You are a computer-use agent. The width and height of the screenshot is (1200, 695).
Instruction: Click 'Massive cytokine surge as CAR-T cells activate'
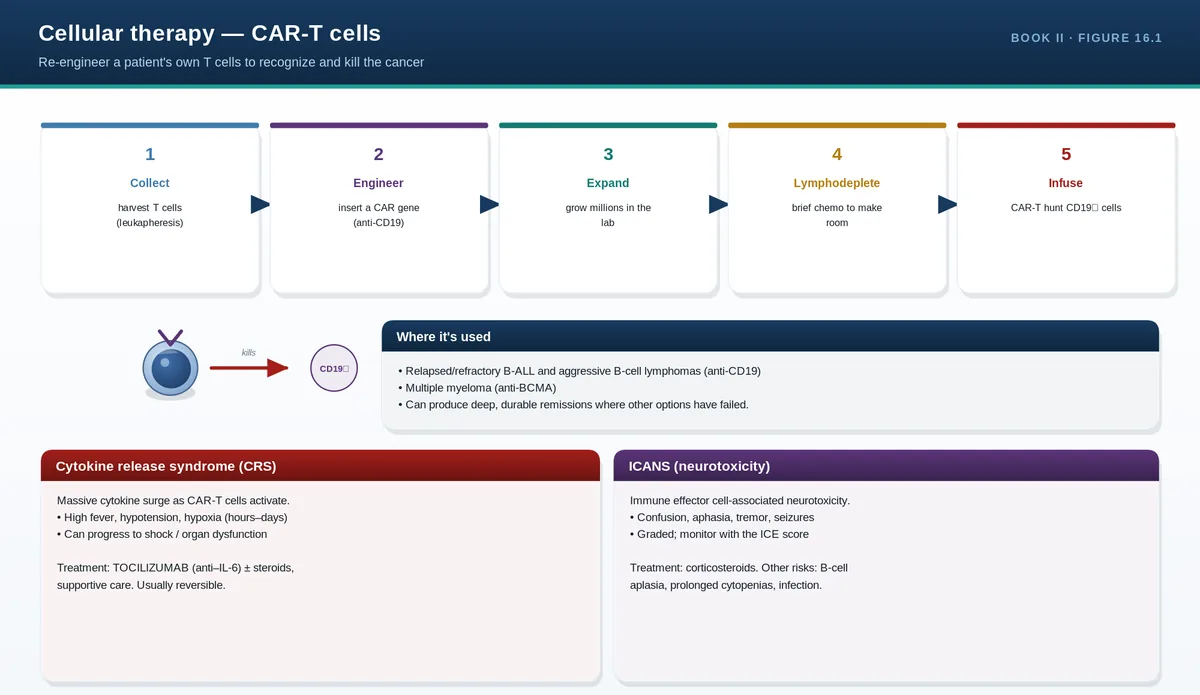[x=173, y=500]
